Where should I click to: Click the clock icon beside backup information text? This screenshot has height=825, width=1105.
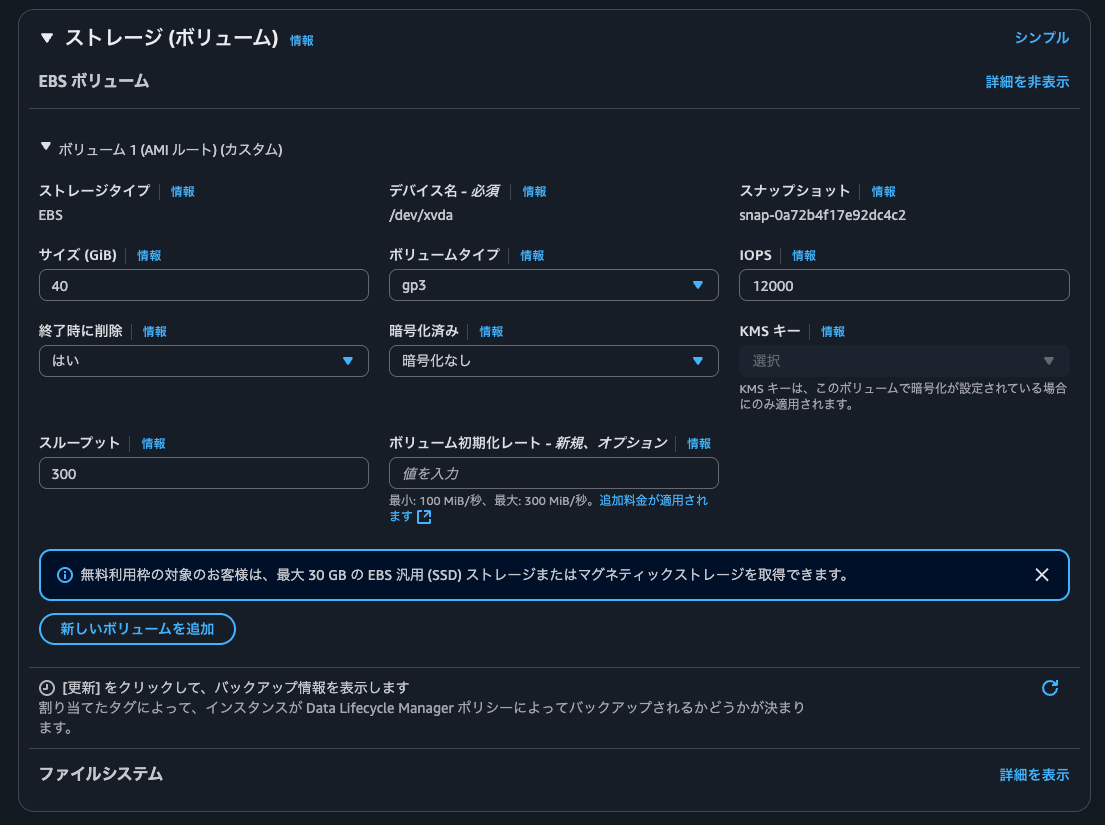pos(47,688)
